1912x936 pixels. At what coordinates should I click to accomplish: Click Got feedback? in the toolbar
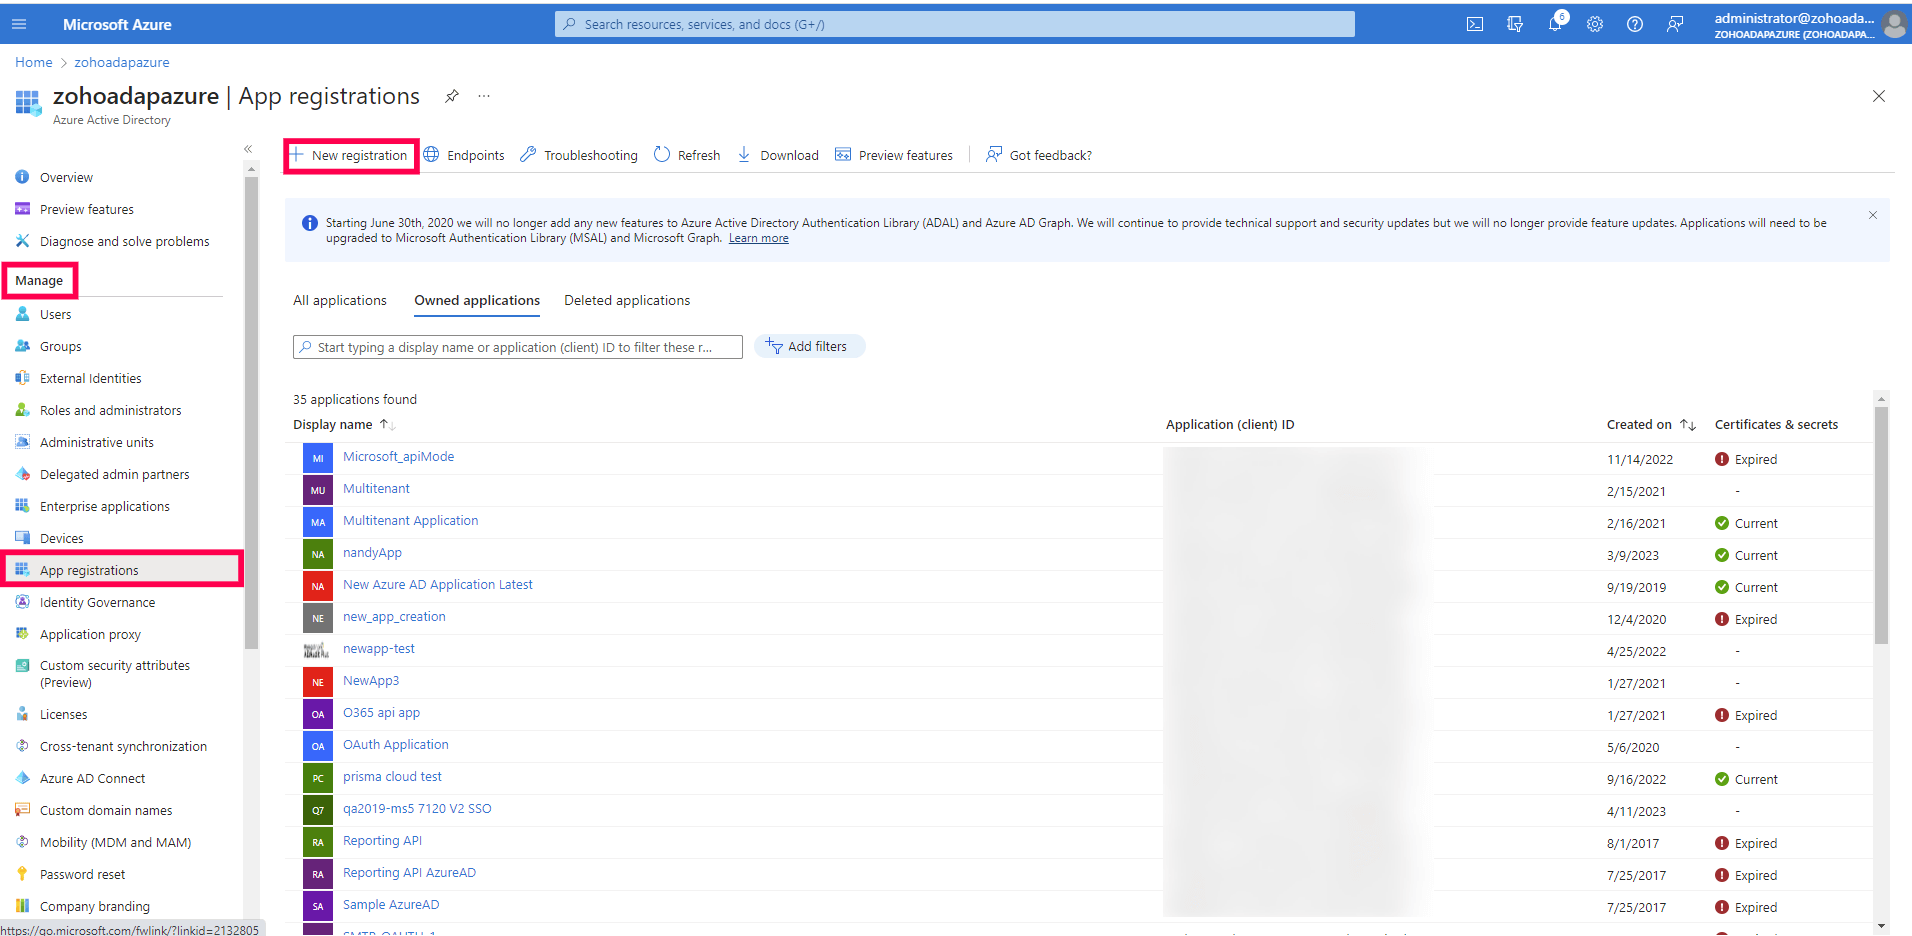[1039, 155]
